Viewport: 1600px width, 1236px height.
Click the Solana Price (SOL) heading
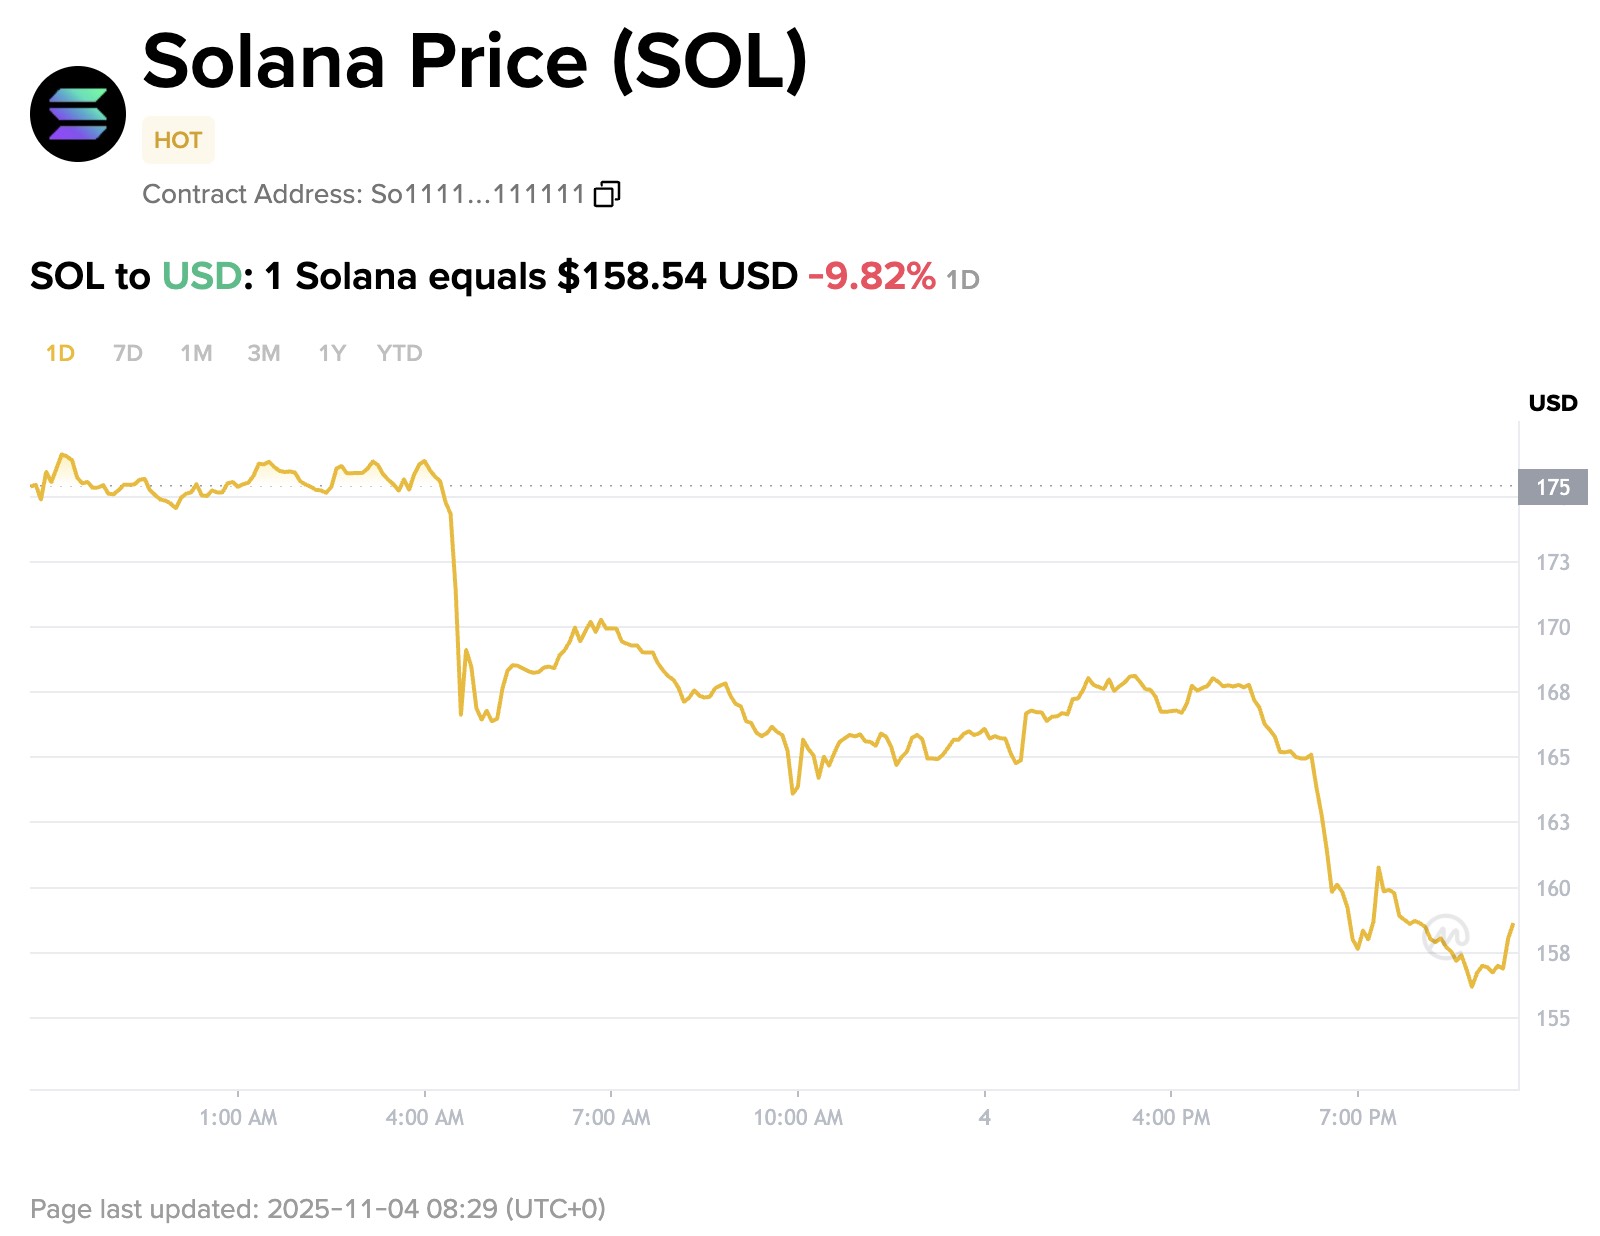coord(475,62)
